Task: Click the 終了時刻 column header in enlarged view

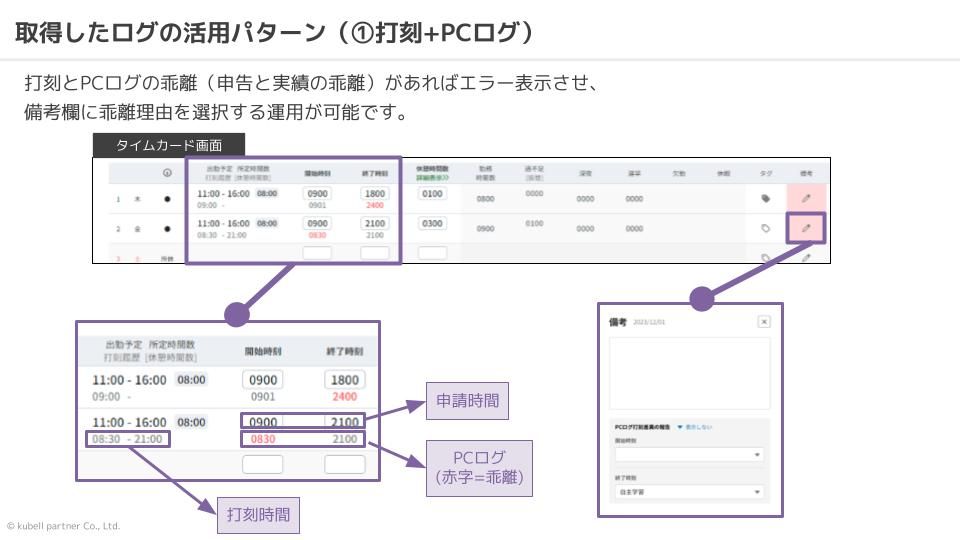Action: 345,351
